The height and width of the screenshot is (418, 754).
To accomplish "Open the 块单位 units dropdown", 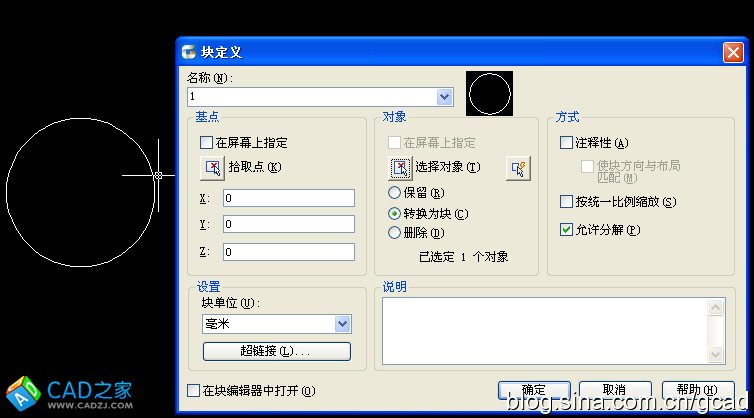I will click(x=342, y=324).
